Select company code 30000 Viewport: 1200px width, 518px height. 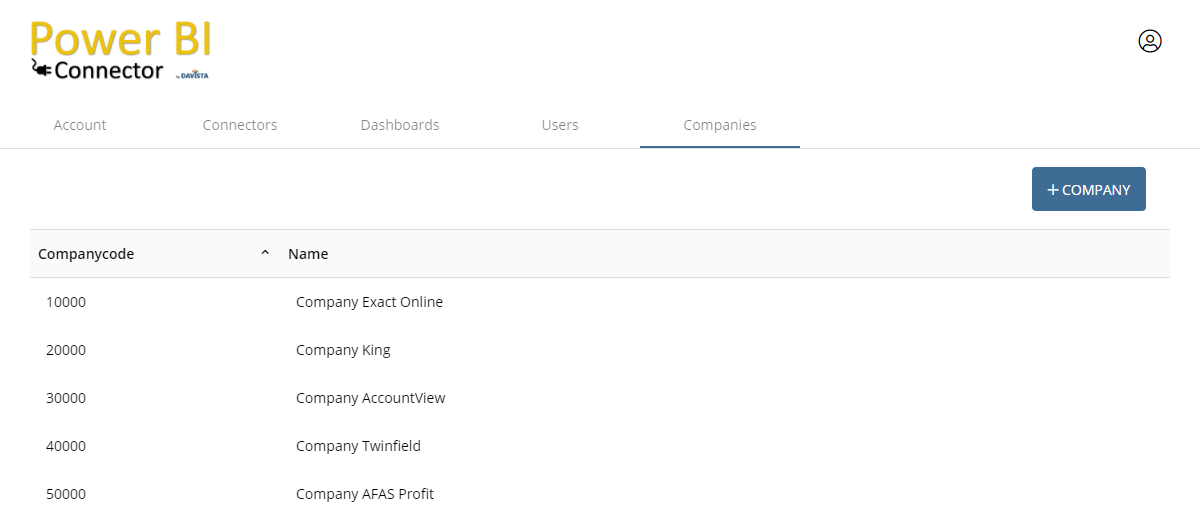(66, 398)
